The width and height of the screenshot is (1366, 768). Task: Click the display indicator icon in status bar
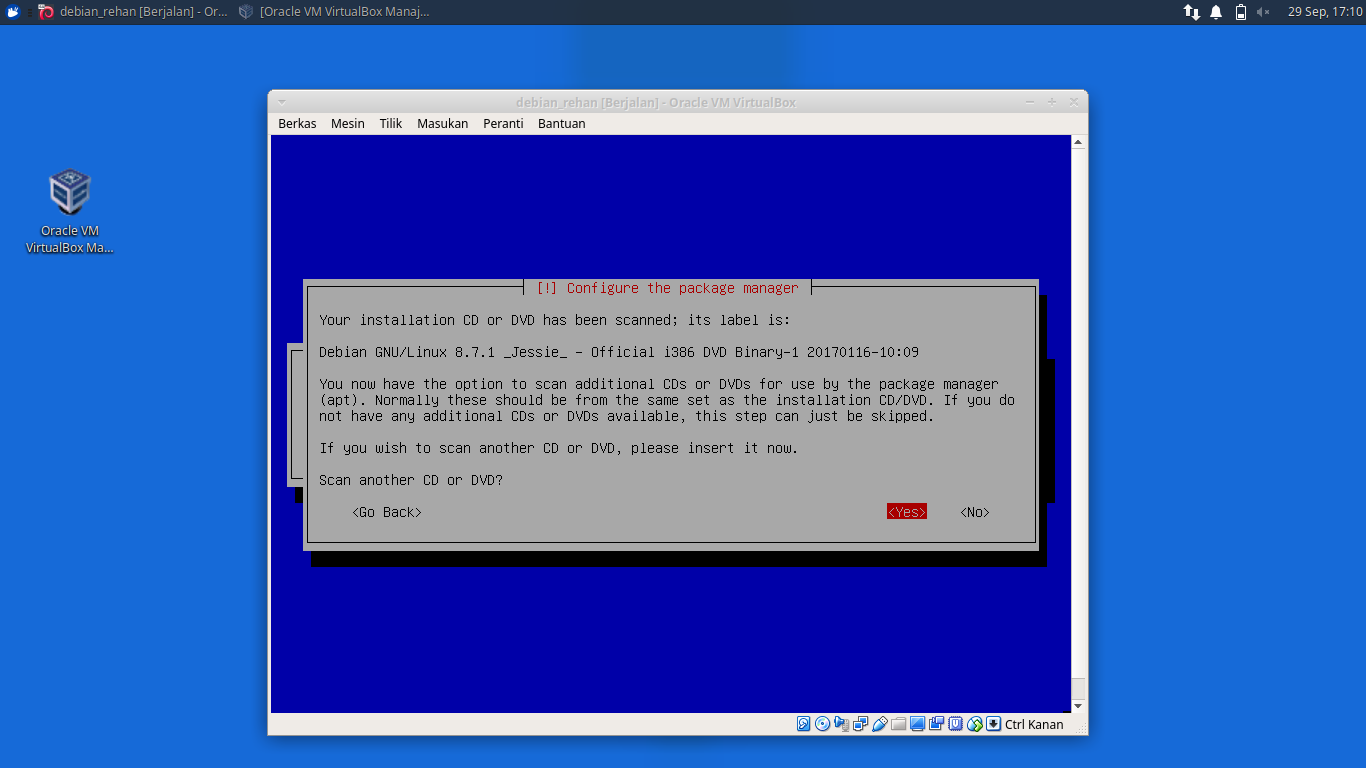click(917, 724)
